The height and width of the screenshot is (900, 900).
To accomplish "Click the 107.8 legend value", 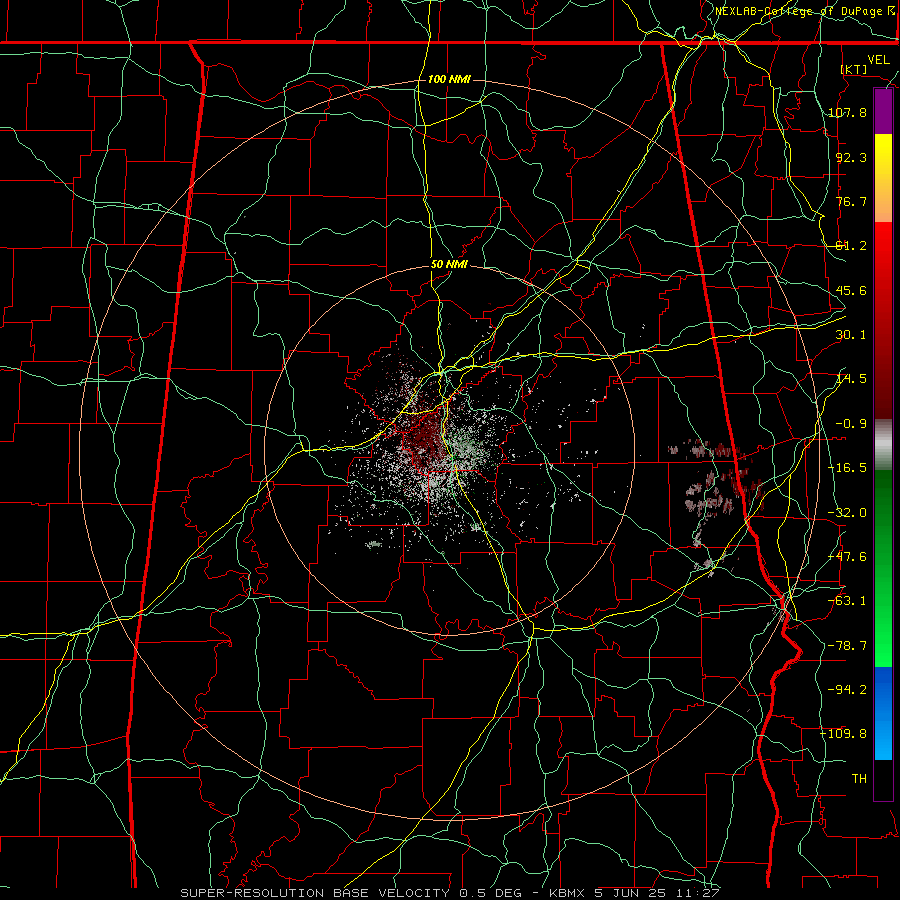I will 847,112.
